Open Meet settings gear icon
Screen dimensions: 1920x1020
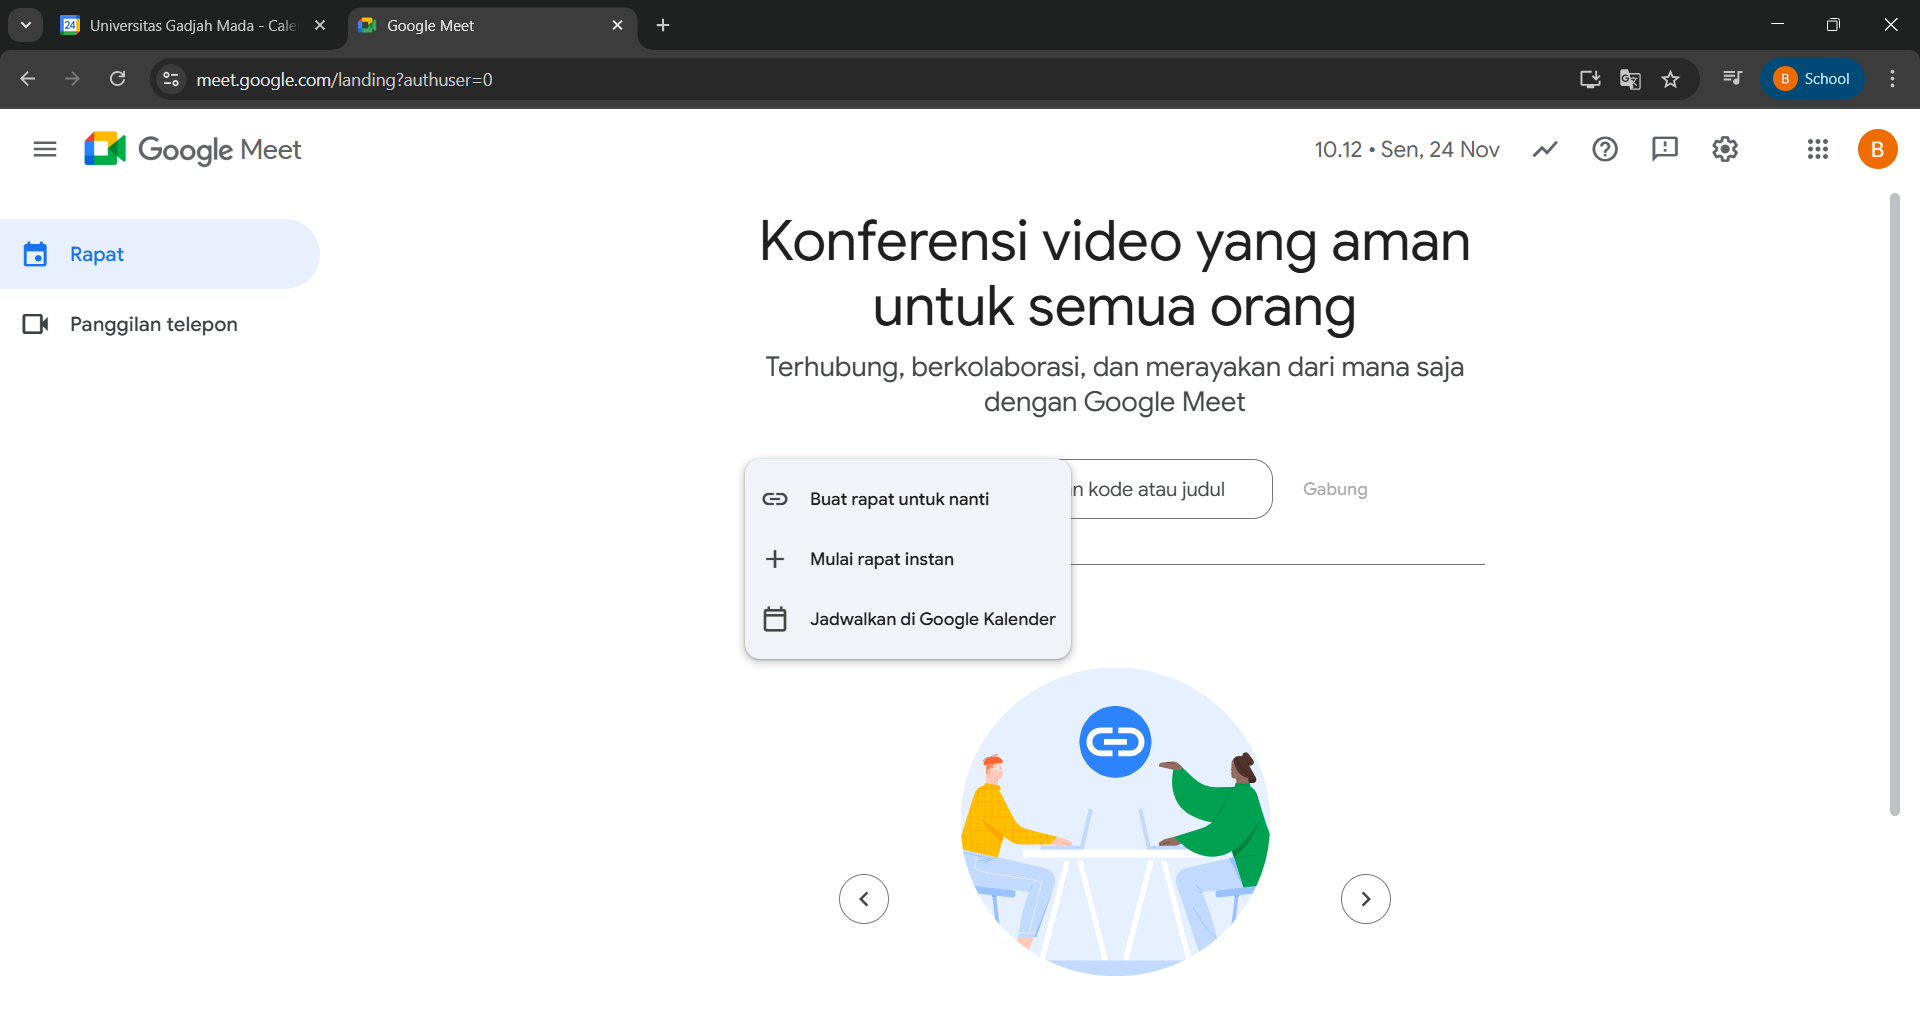pos(1725,150)
